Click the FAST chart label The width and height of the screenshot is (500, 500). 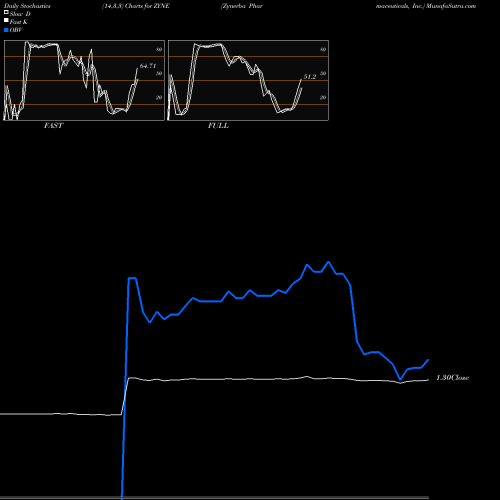[x=53, y=126]
